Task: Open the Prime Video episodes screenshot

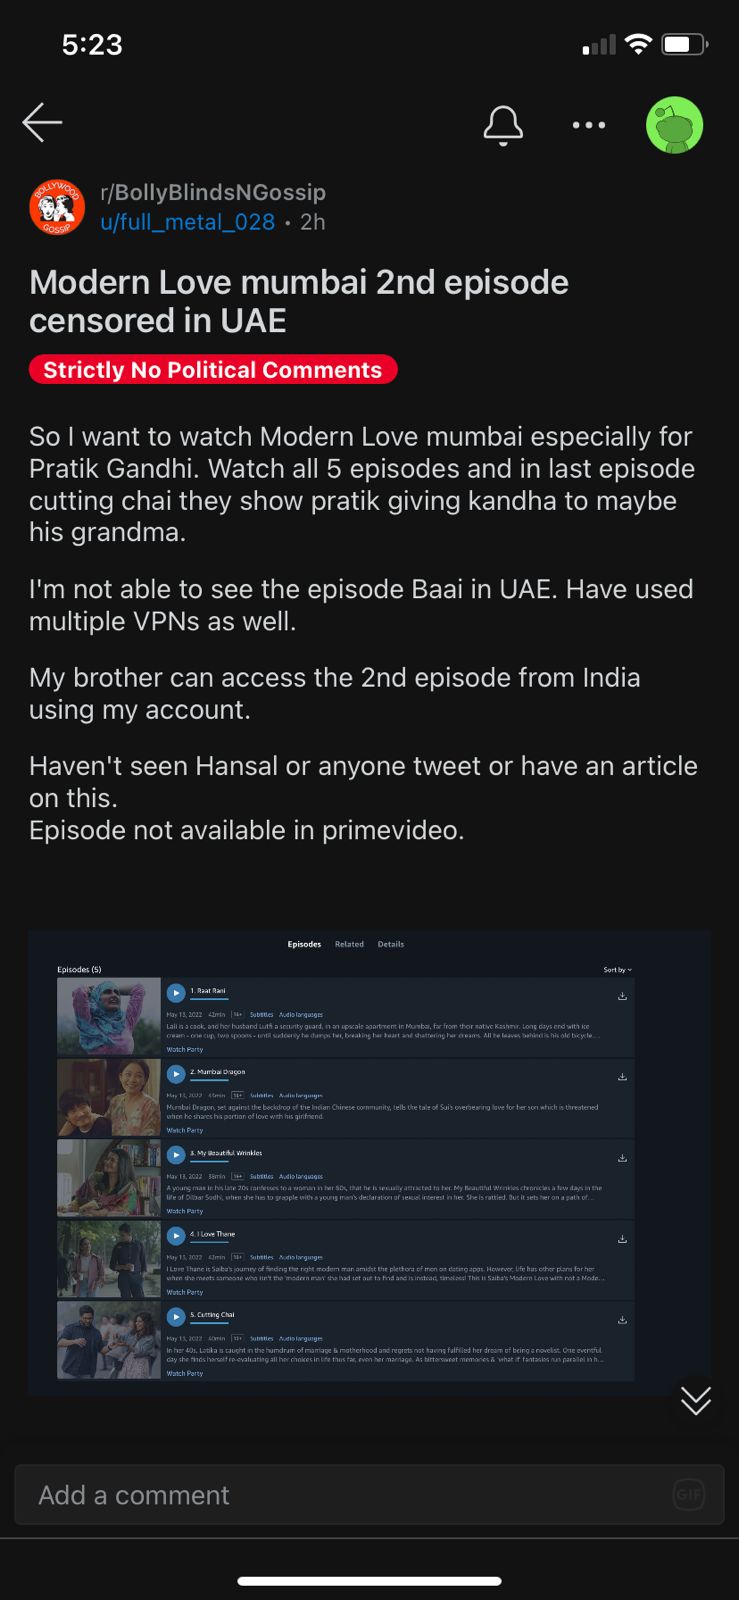Action: pyautogui.click(x=369, y=1162)
